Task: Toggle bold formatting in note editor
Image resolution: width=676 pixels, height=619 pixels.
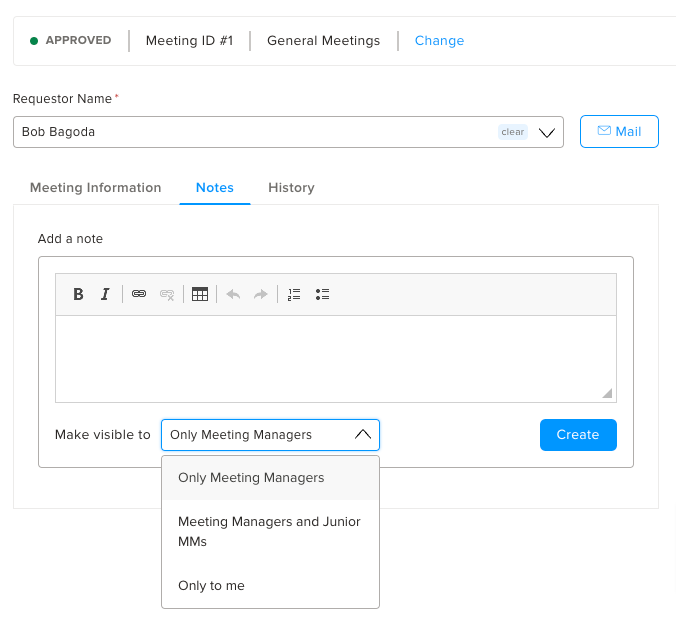Action: pos(78,294)
